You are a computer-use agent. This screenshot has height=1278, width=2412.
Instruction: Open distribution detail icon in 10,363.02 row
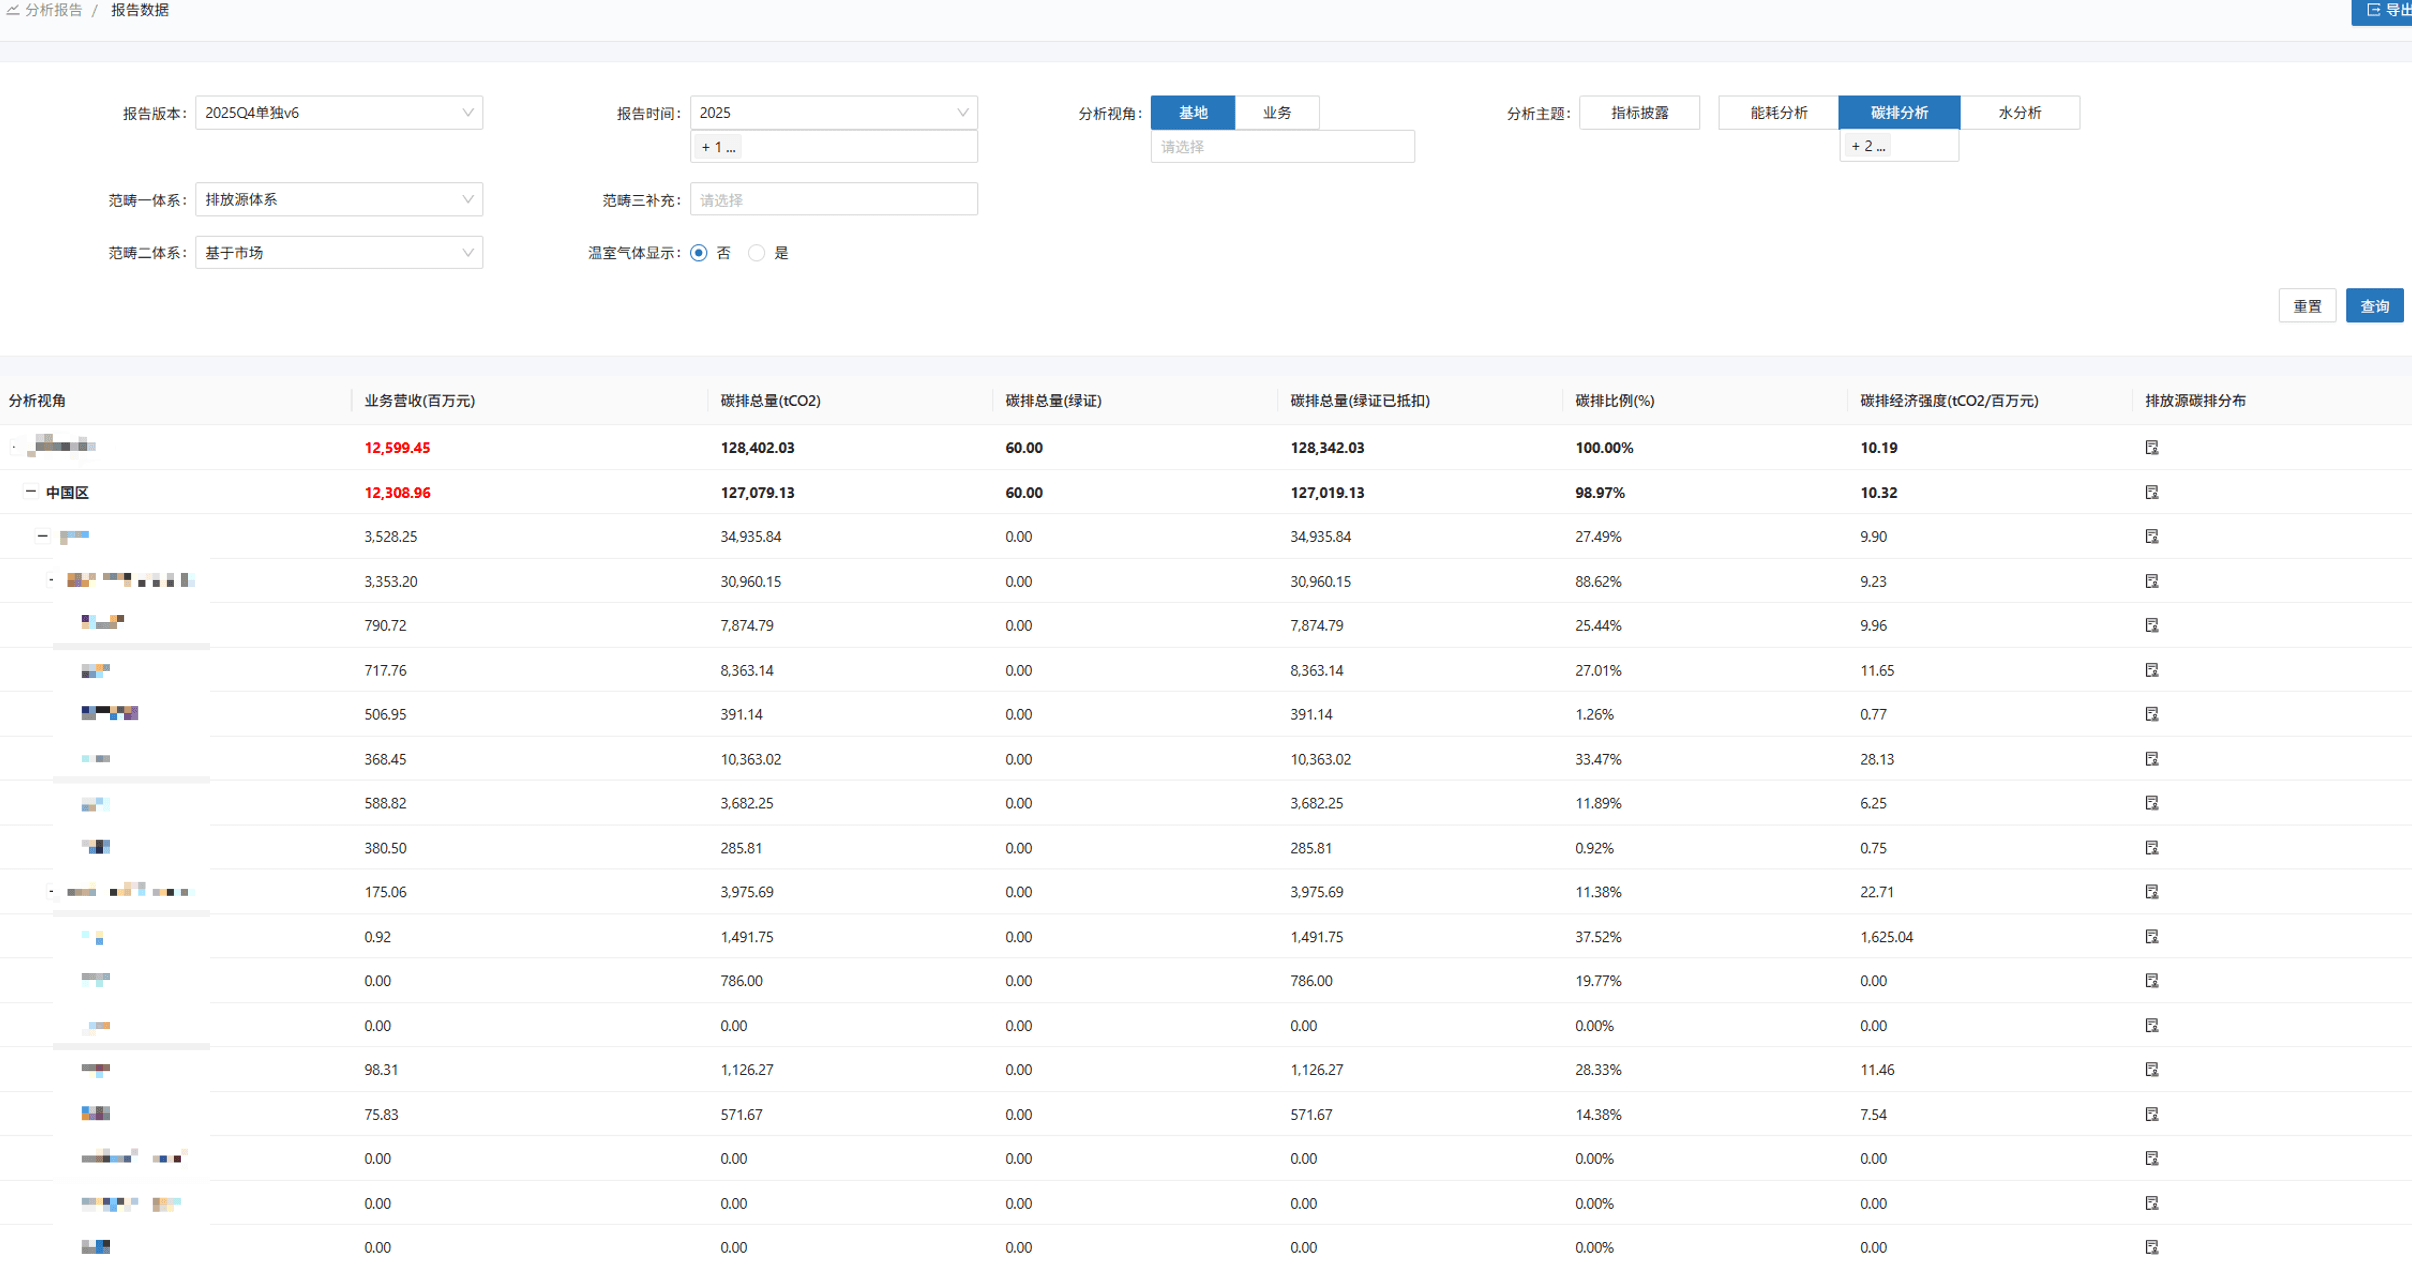click(2151, 759)
